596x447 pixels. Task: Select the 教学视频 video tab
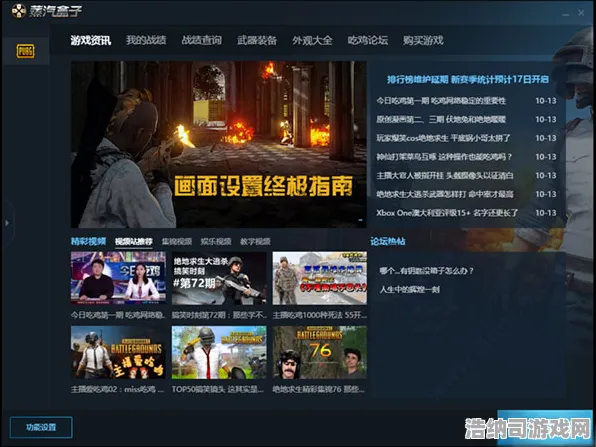255,242
